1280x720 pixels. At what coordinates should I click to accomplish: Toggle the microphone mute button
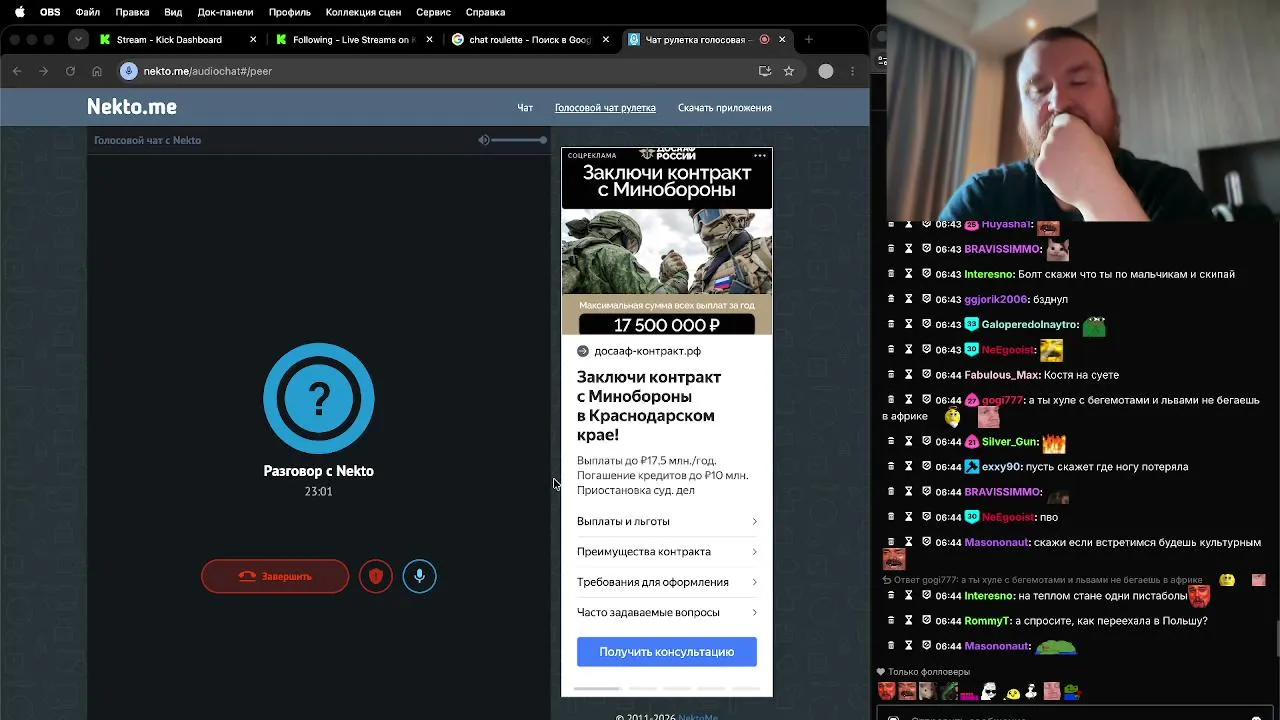420,576
